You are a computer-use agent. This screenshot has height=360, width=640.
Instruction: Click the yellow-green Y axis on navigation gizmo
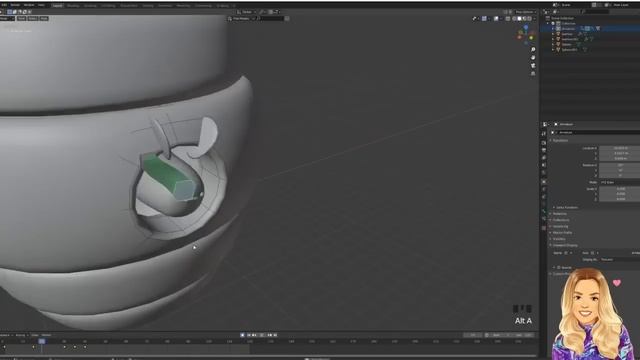(531, 38)
